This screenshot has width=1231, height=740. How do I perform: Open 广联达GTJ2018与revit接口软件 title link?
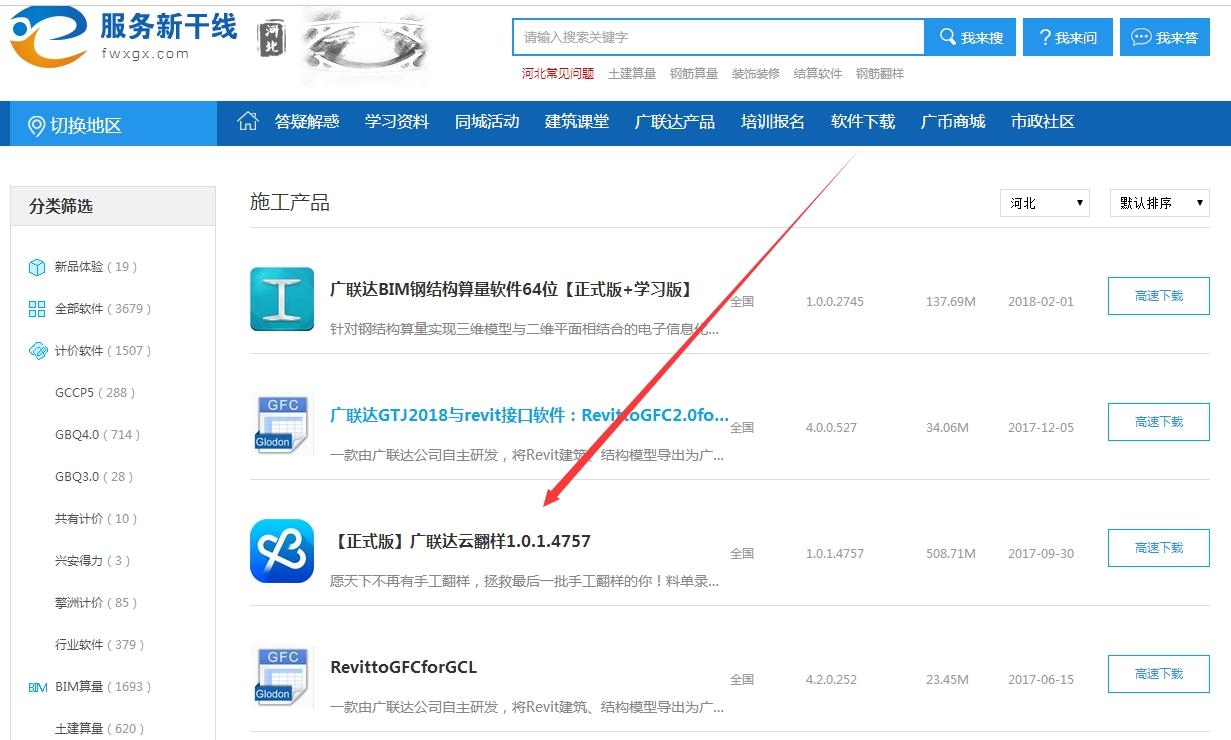point(529,415)
